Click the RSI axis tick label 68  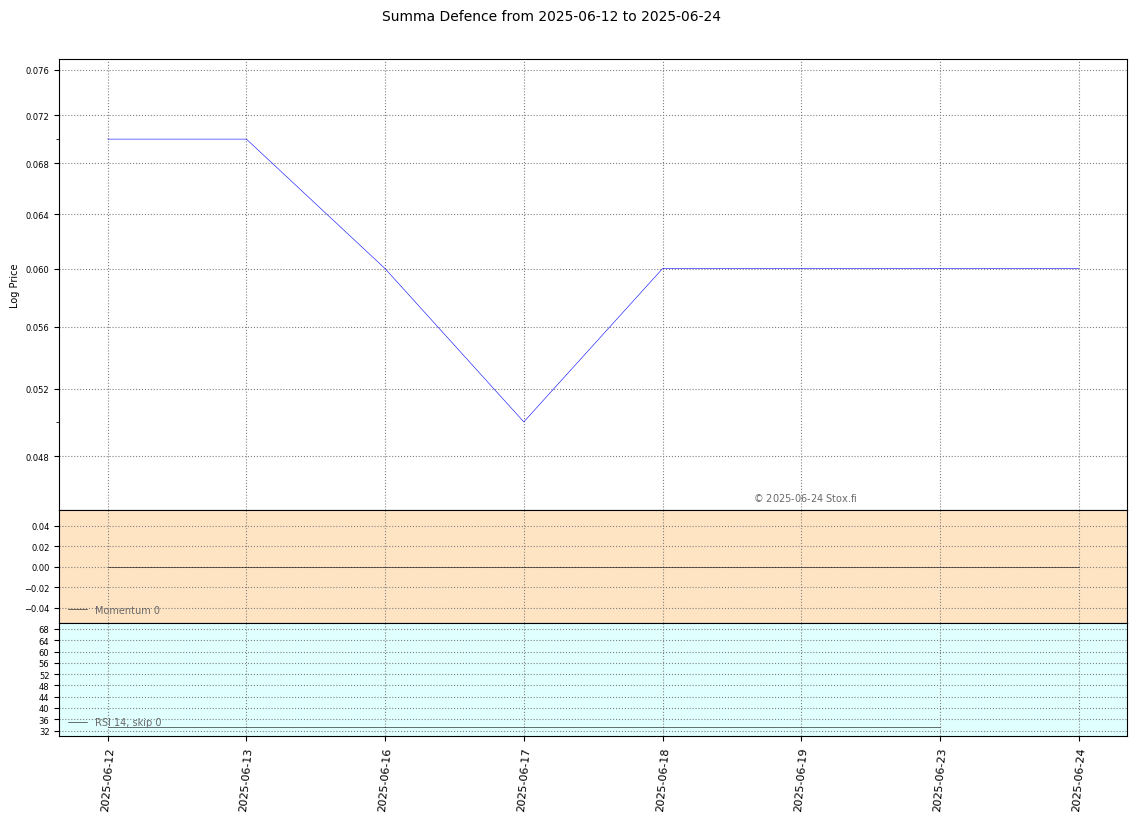click(x=45, y=630)
